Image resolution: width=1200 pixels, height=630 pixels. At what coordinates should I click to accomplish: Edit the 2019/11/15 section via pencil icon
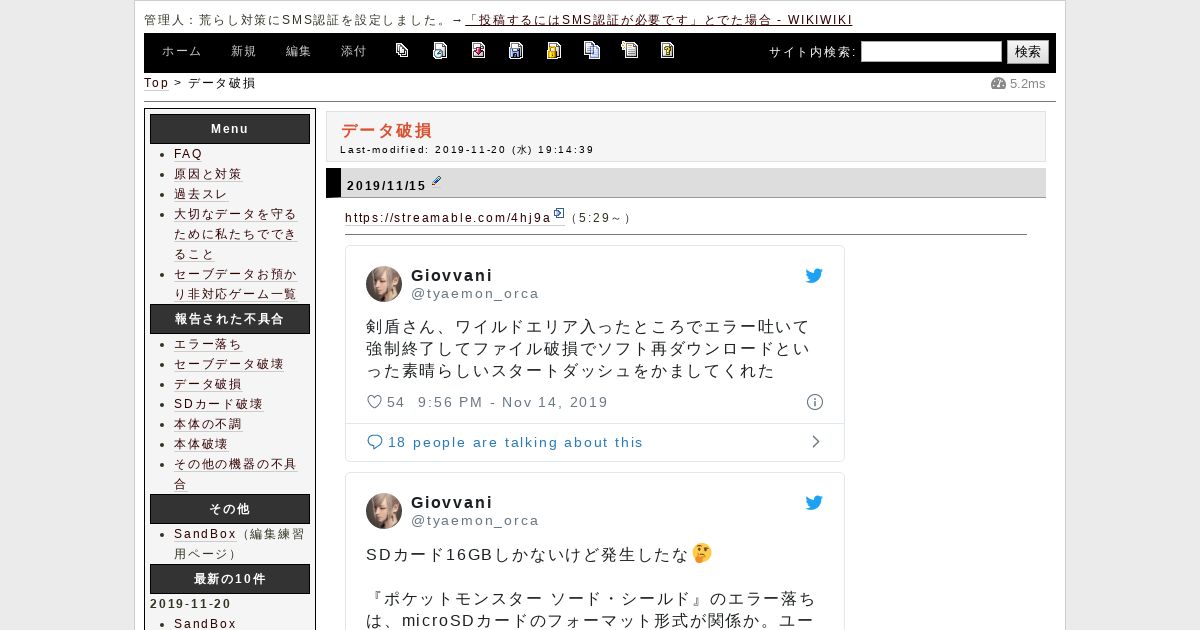click(436, 182)
